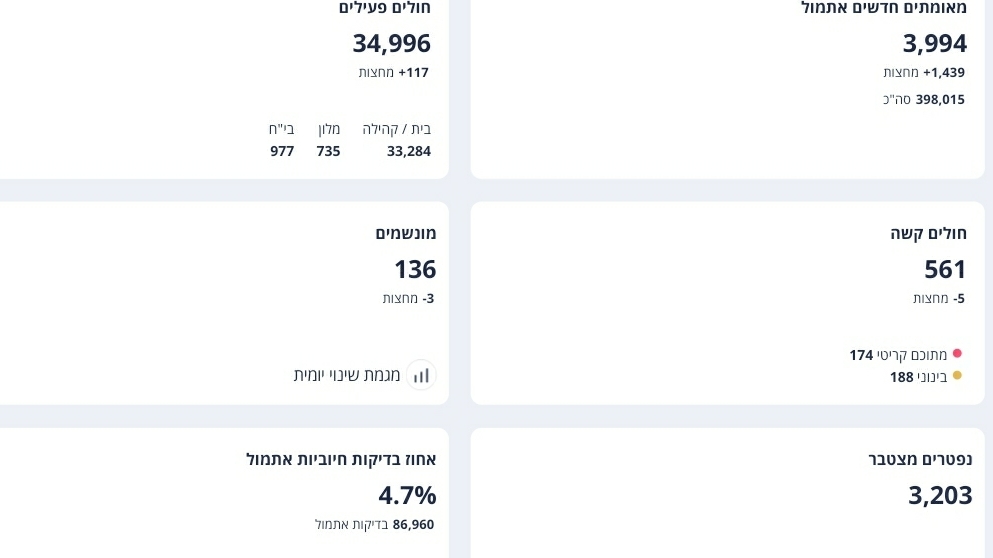Click the 86,960 בדיקות אתמול line
Image resolution: width=993 pixels, height=558 pixels.
[x=375, y=524]
